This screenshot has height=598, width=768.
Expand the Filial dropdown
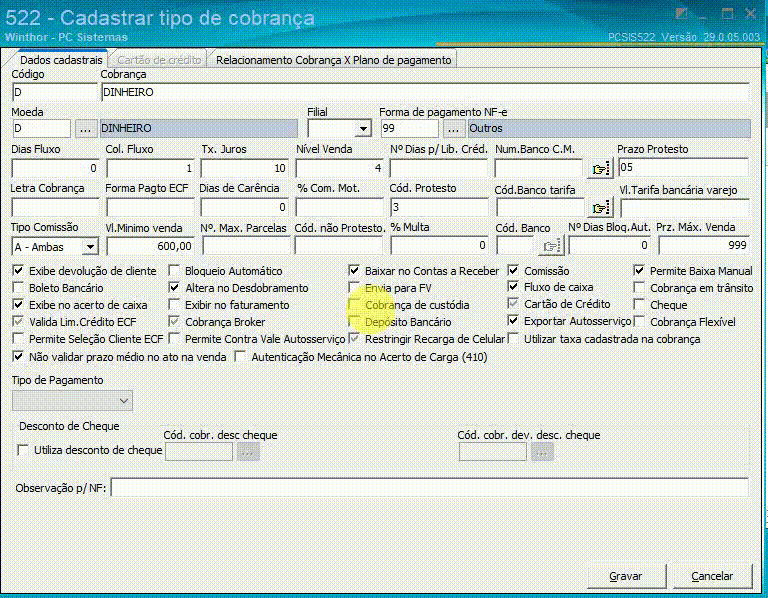363,129
